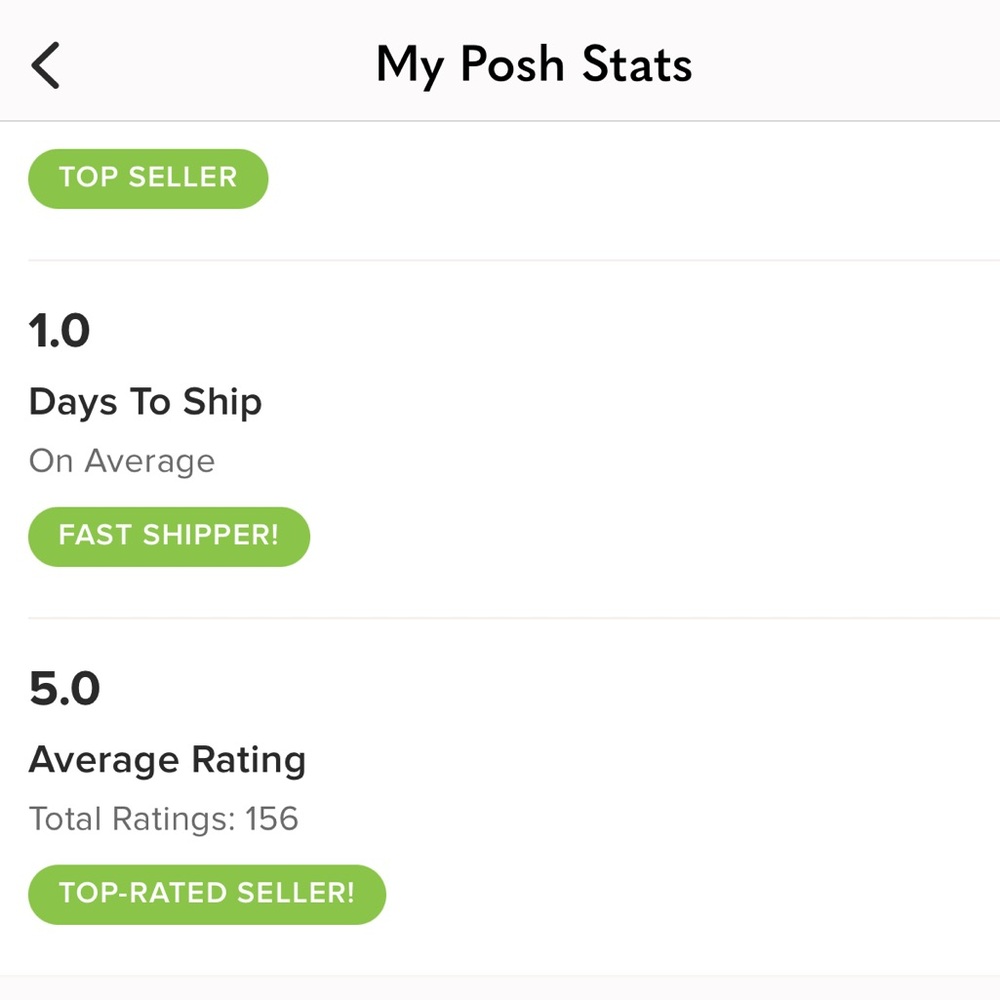Tap the On Average label
The height and width of the screenshot is (1000, 1000).
pos(122,460)
